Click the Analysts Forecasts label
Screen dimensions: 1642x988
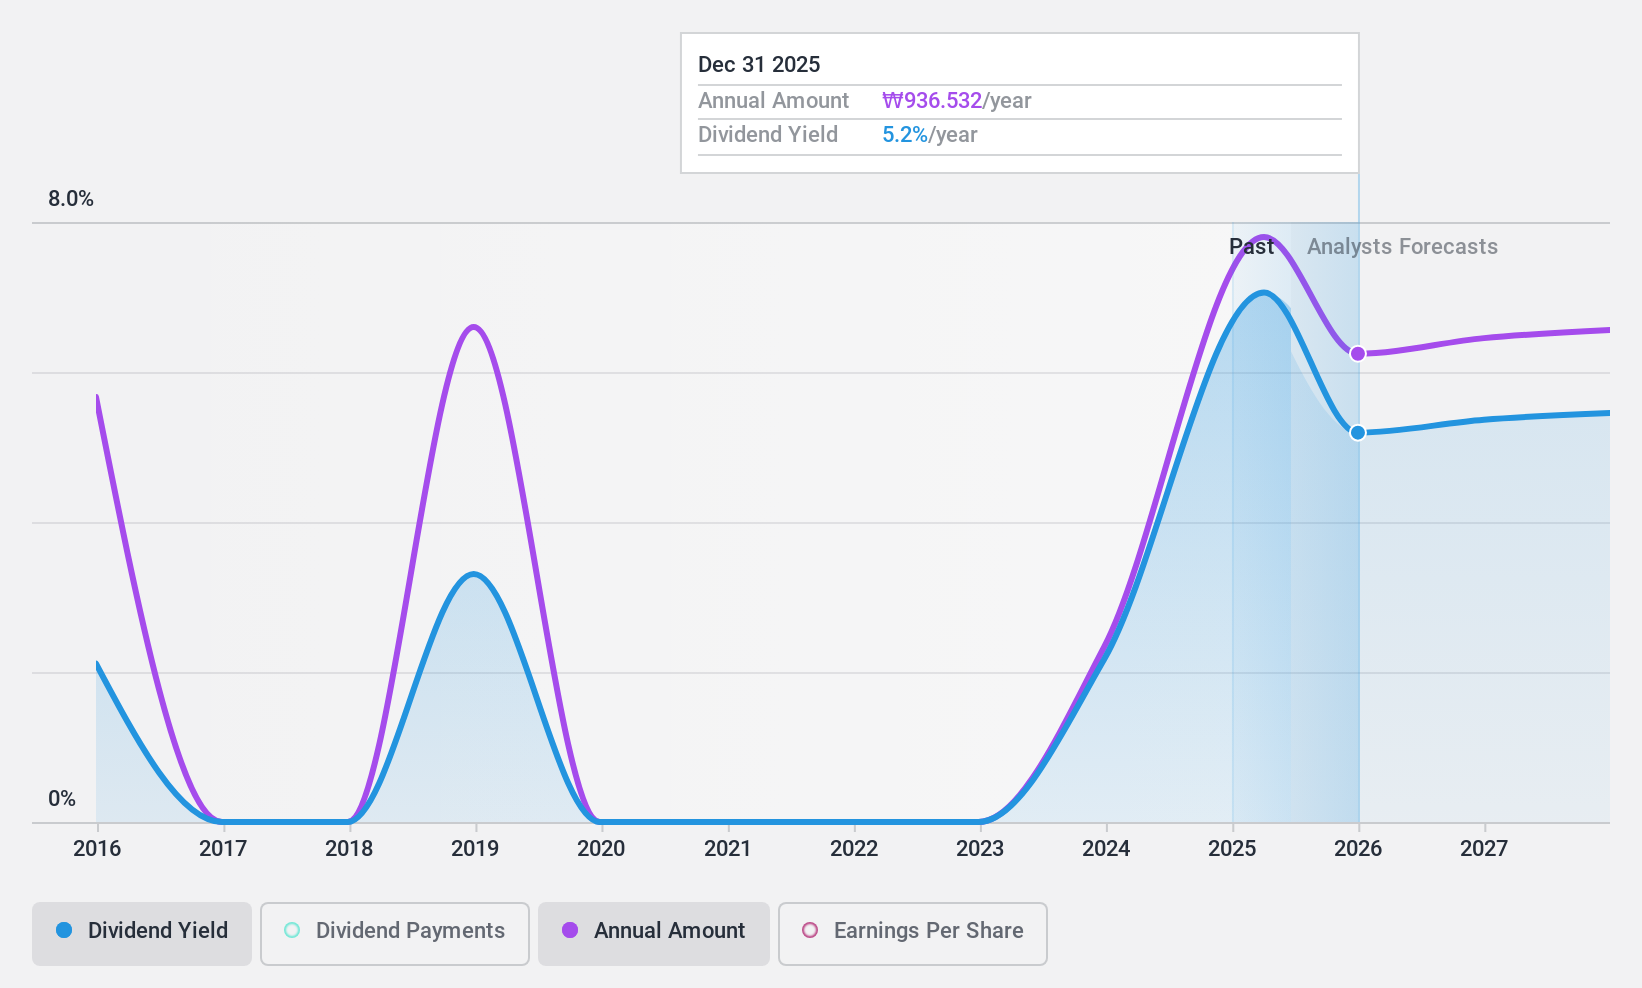(1402, 247)
